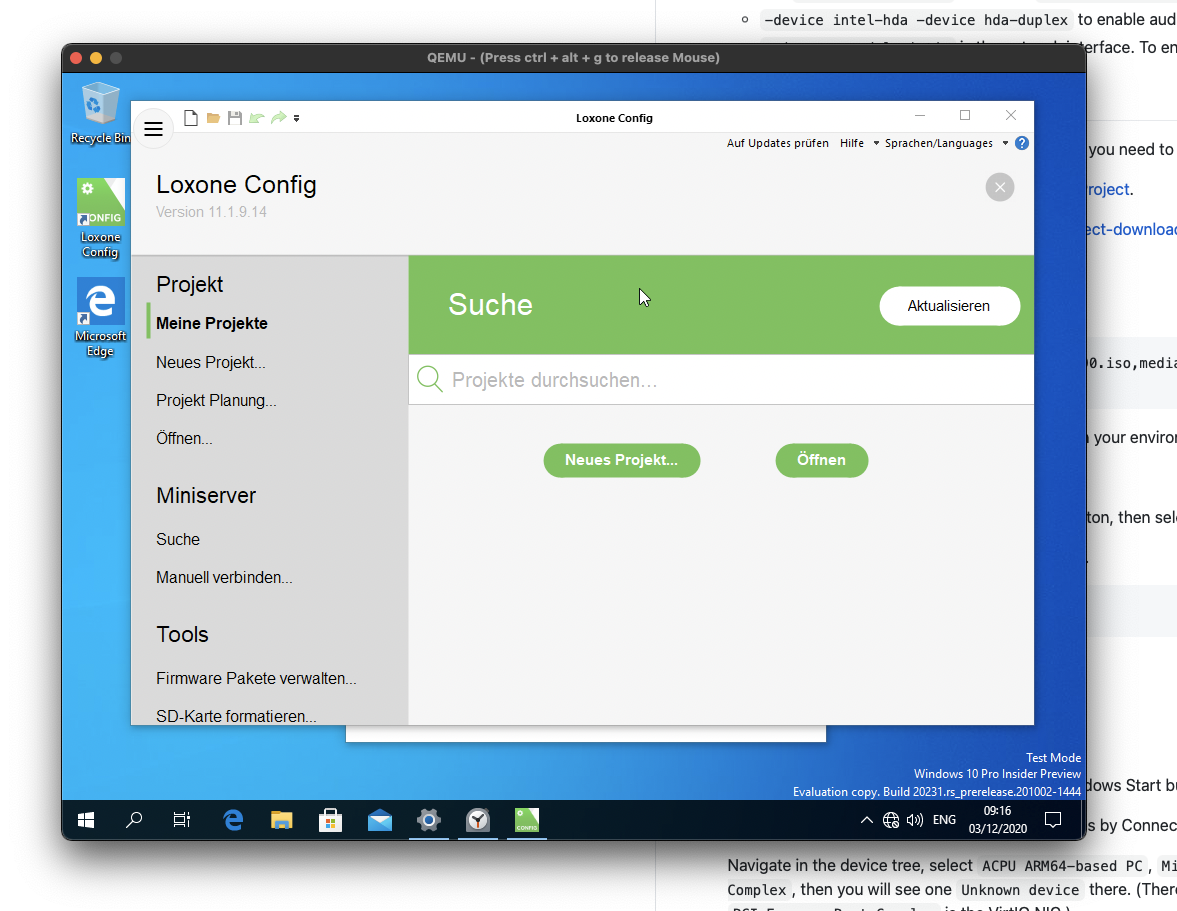Open the hamburger menu in Loxone Config

point(153,129)
